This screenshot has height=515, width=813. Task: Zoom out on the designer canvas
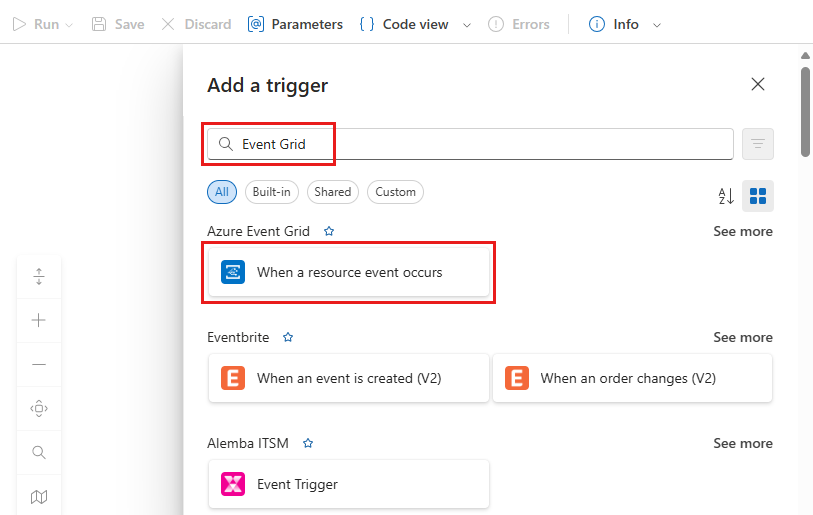39,364
